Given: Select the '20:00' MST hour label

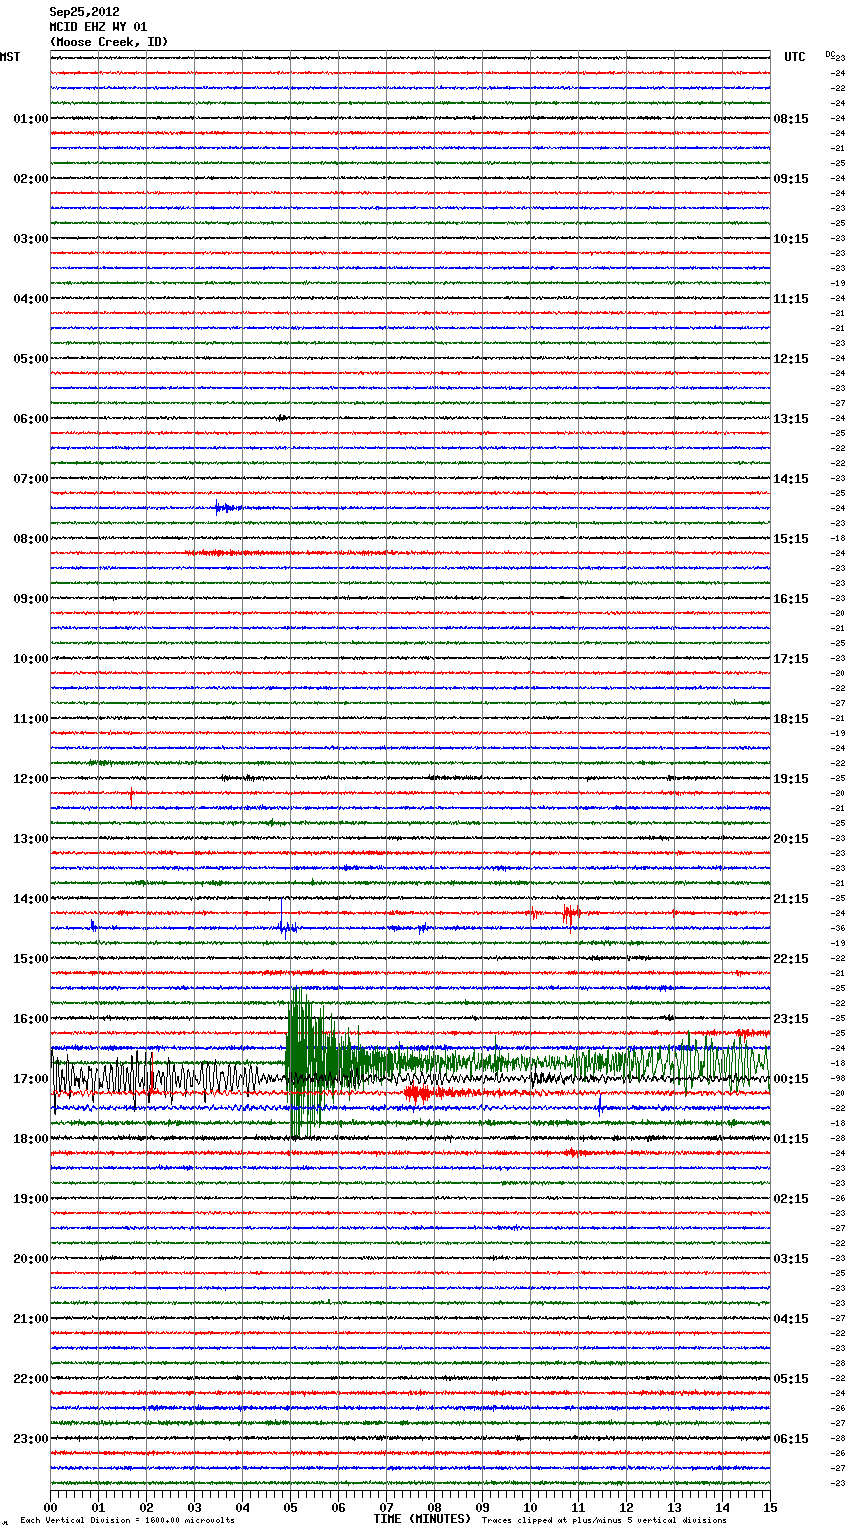Looking at the screenshot, I should click(31, 1259).
